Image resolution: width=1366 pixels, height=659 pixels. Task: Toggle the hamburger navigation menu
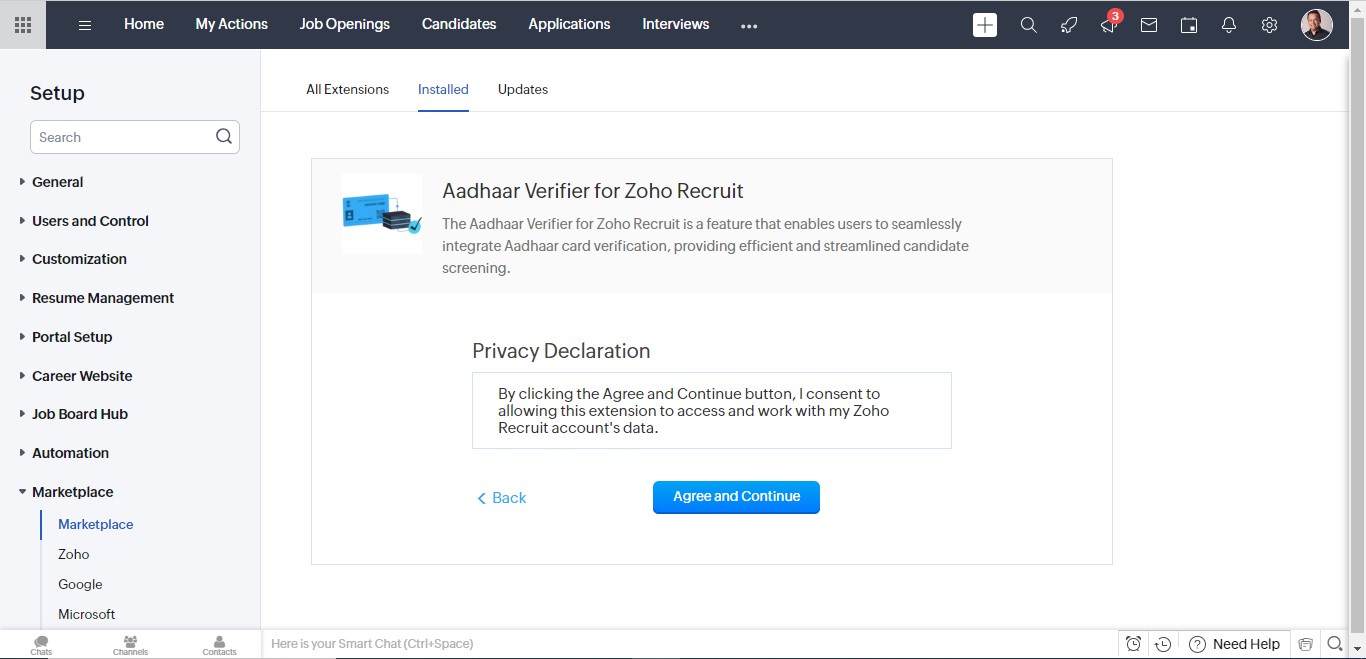[x=85, y=25]
